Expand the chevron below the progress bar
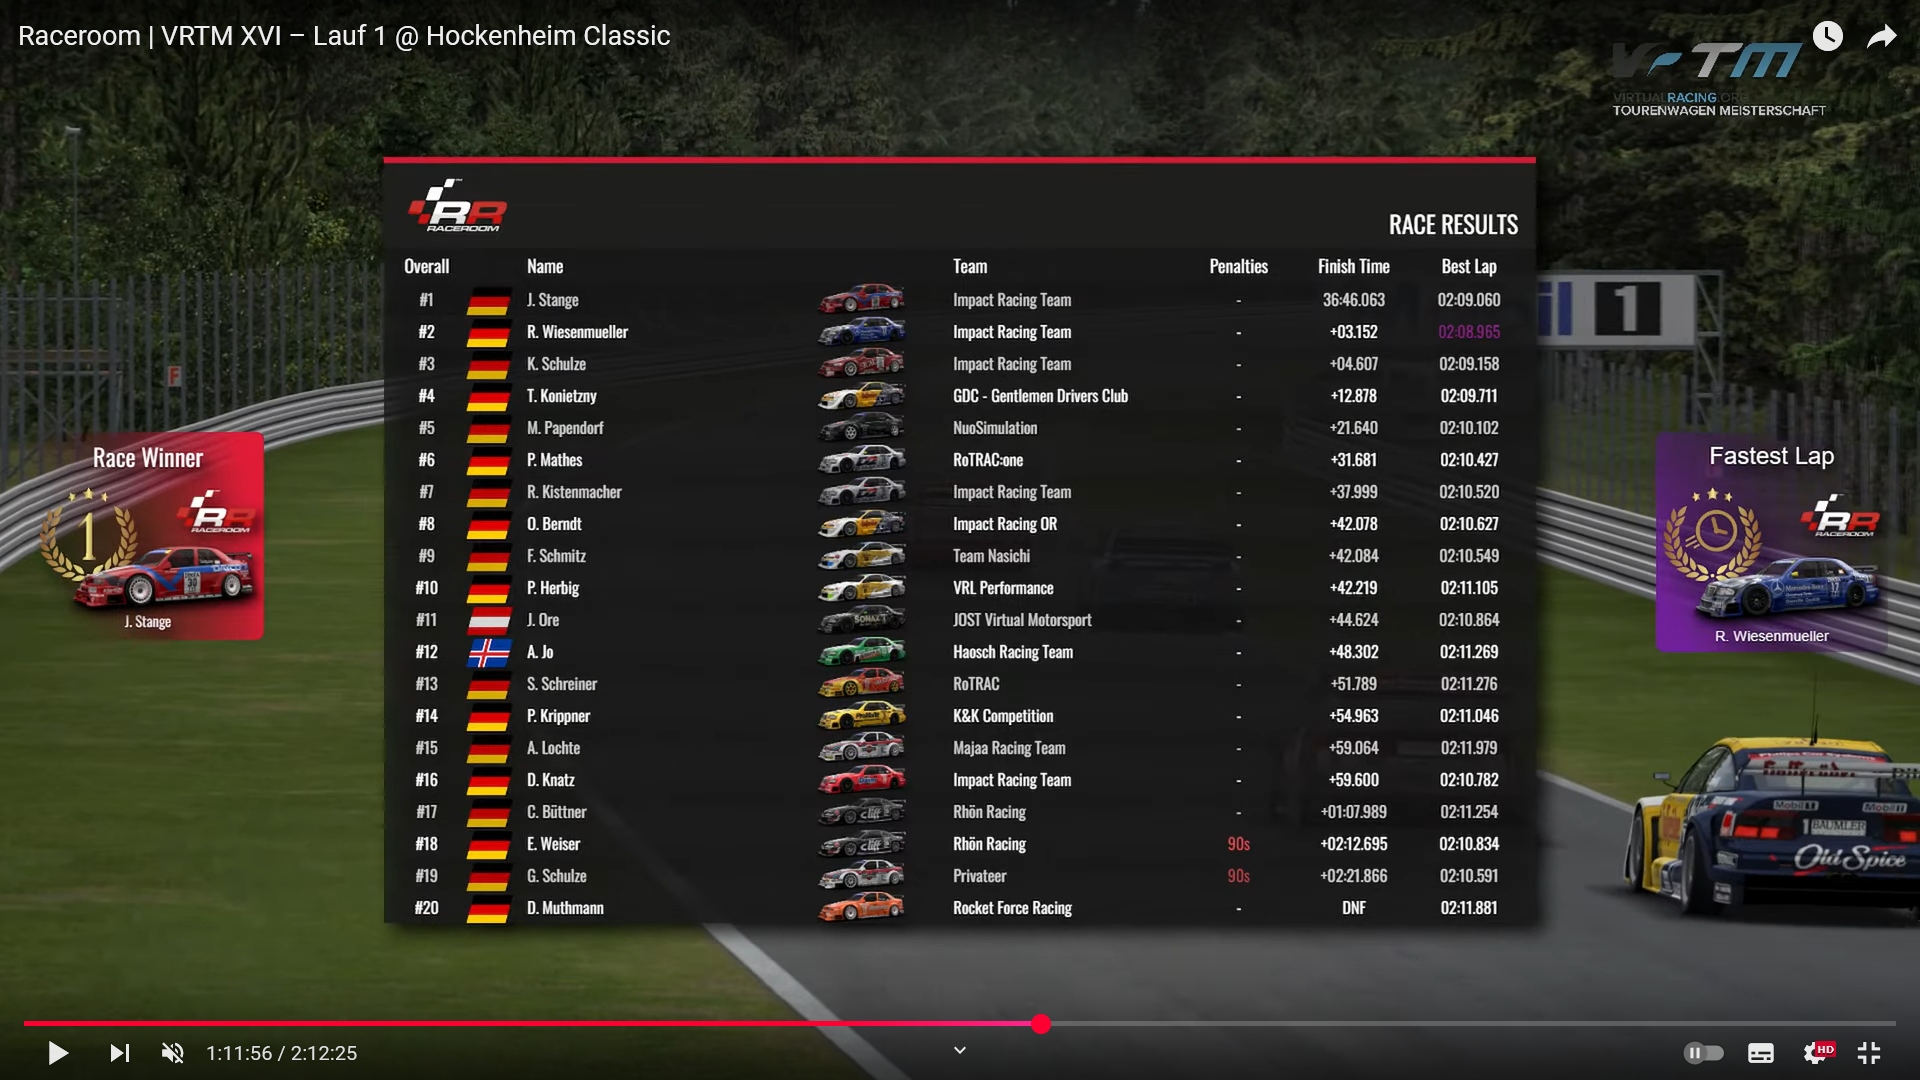The image size is (1920, 1080). pyautogui.click(x=959, y=1050)
